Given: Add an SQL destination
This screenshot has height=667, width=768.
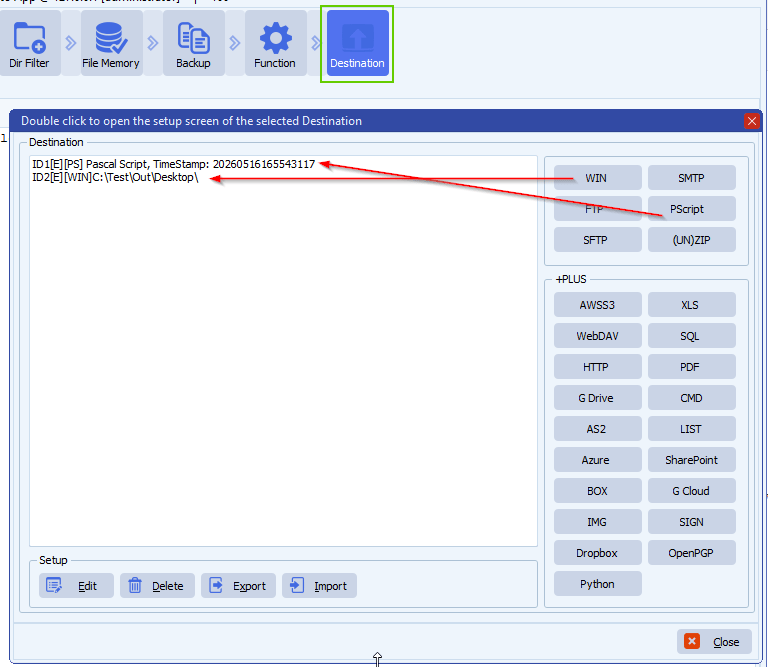Looking at the screenshot, I should (692, 336).
